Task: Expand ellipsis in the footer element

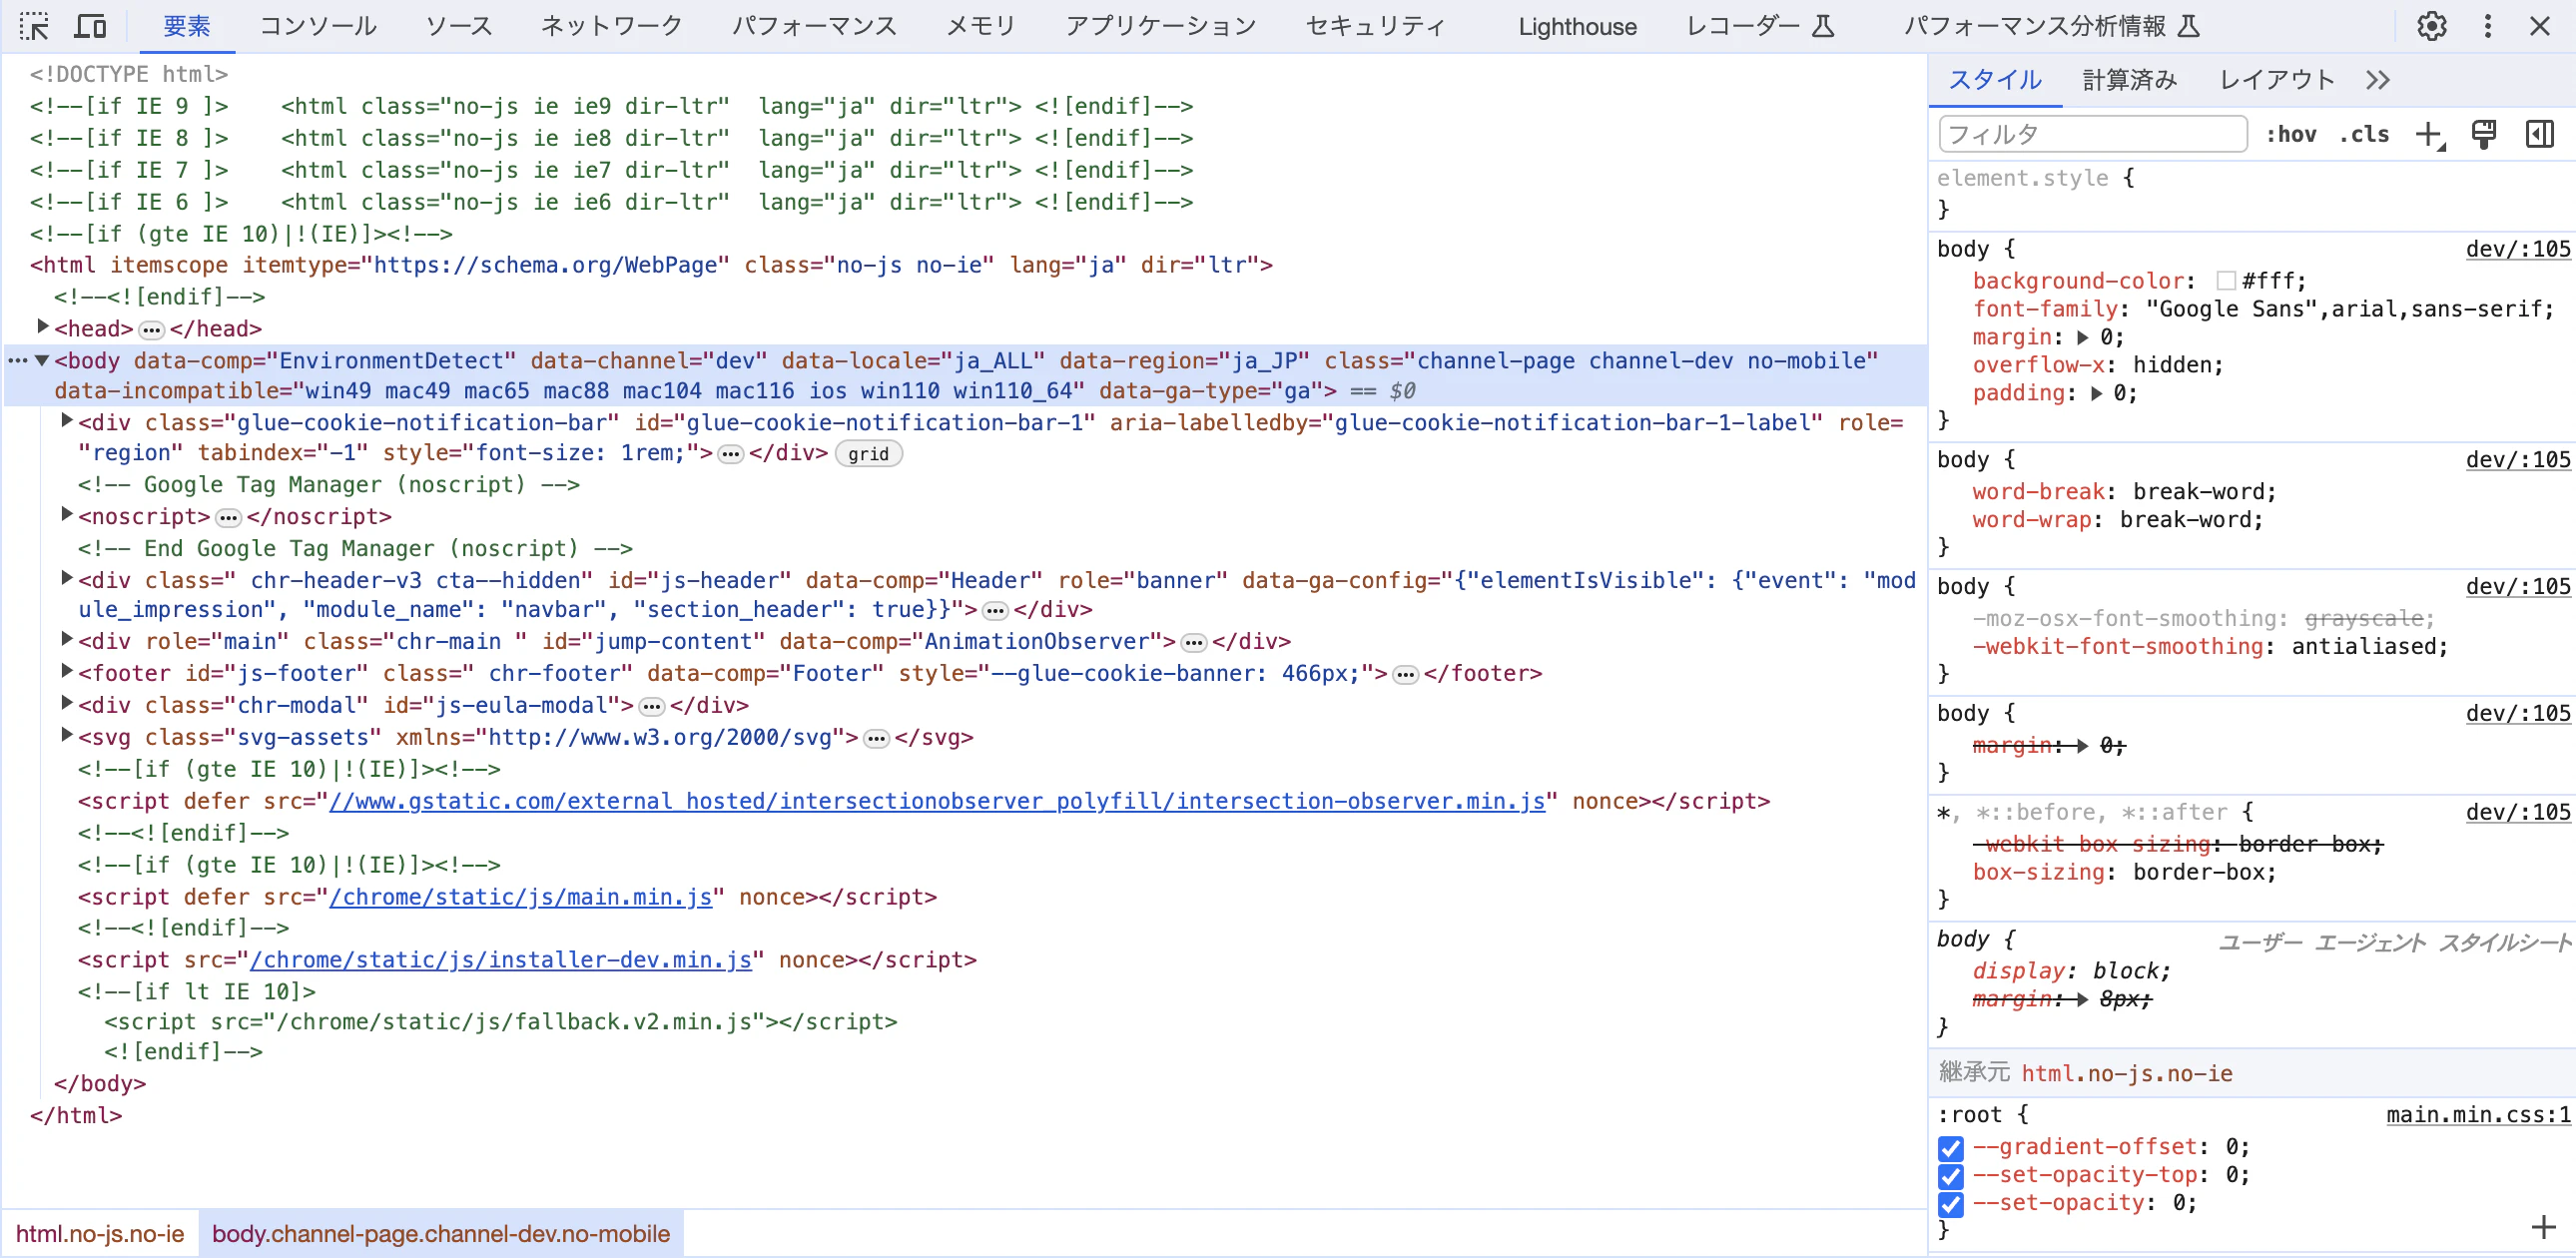Action: pos(1406,675)
